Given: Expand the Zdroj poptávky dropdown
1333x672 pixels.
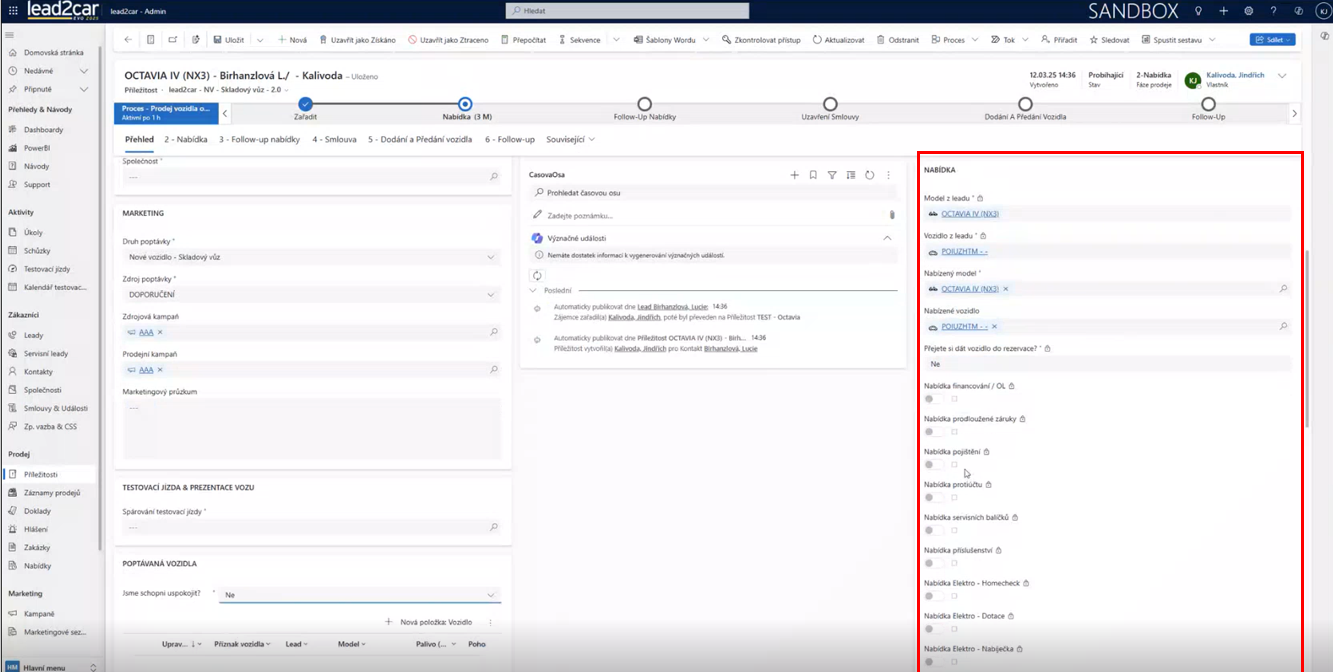Looking at the screenshot, I should pyautogui.click(x=491, y=295).
